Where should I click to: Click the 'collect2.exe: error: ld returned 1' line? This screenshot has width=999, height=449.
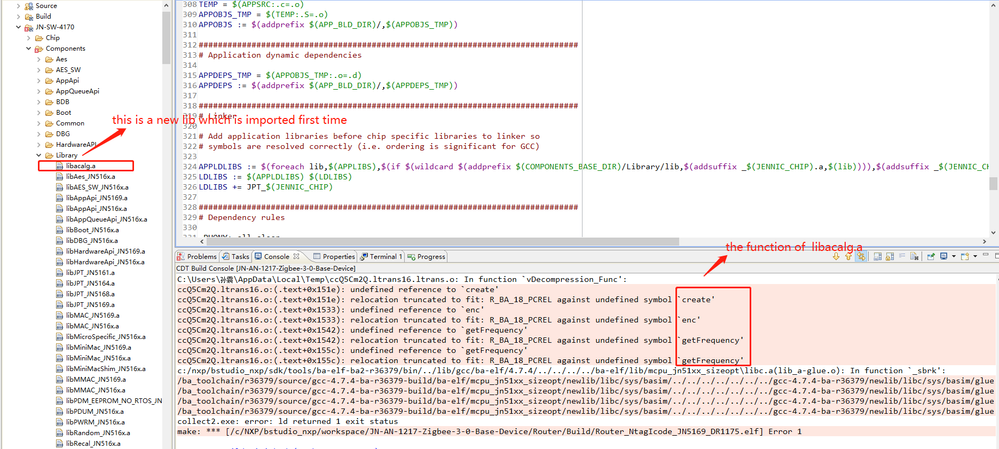point(288,422)
